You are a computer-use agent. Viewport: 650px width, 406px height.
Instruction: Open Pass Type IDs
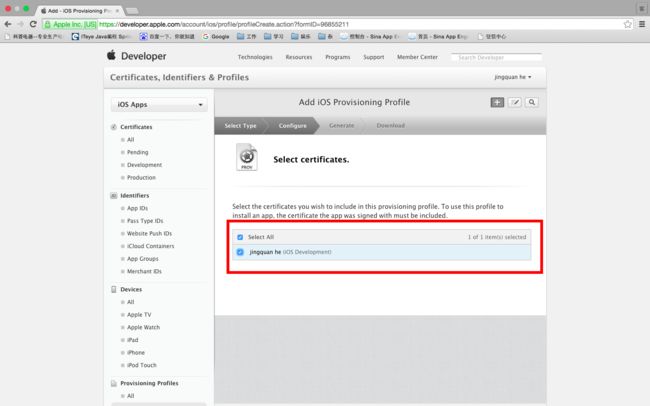click(145, 221)
